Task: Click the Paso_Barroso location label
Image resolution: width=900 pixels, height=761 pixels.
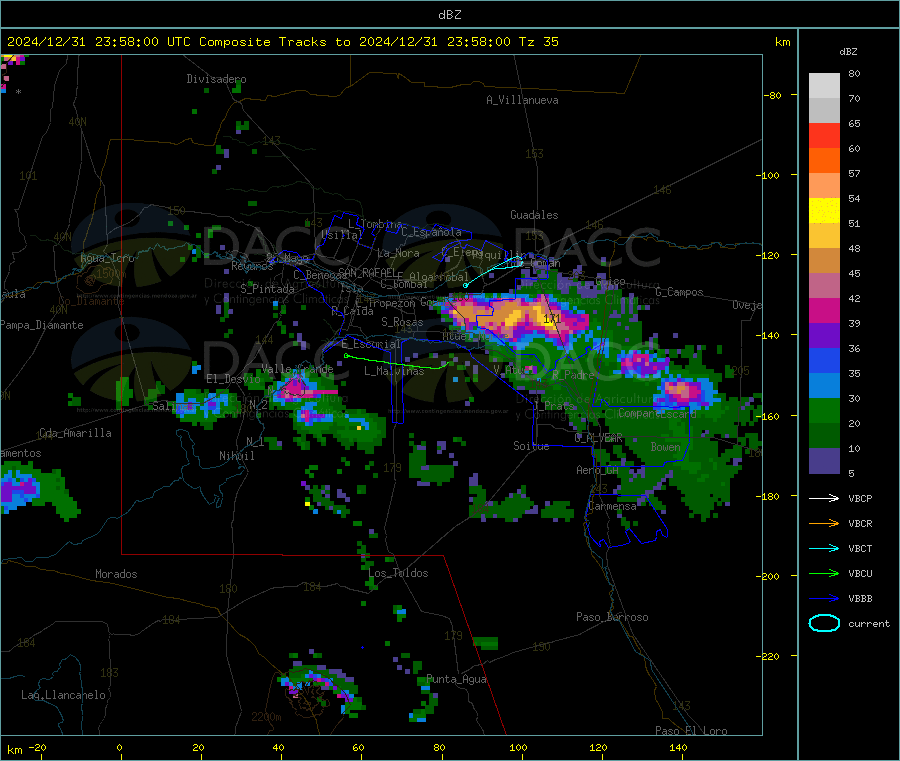Action: 612,617
